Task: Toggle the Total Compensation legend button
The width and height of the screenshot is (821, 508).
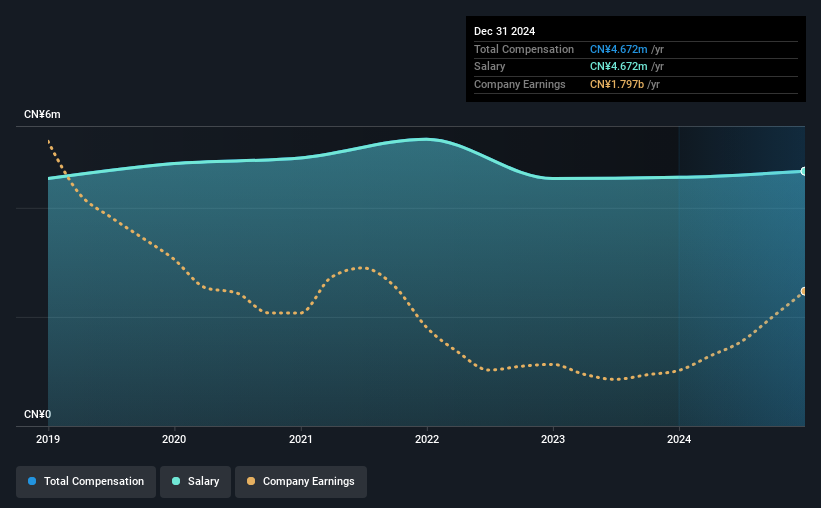Action: coord(86,481)
